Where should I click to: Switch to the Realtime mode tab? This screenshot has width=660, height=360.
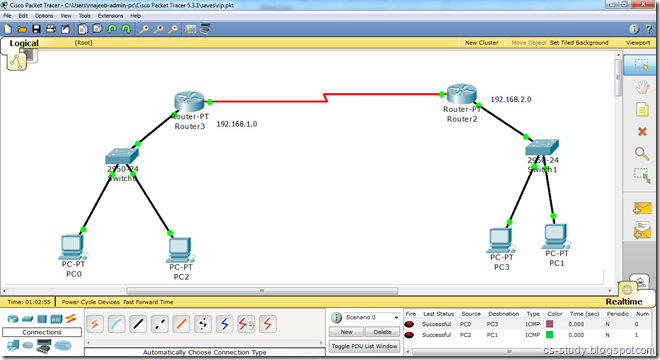(x=624, y=301)
